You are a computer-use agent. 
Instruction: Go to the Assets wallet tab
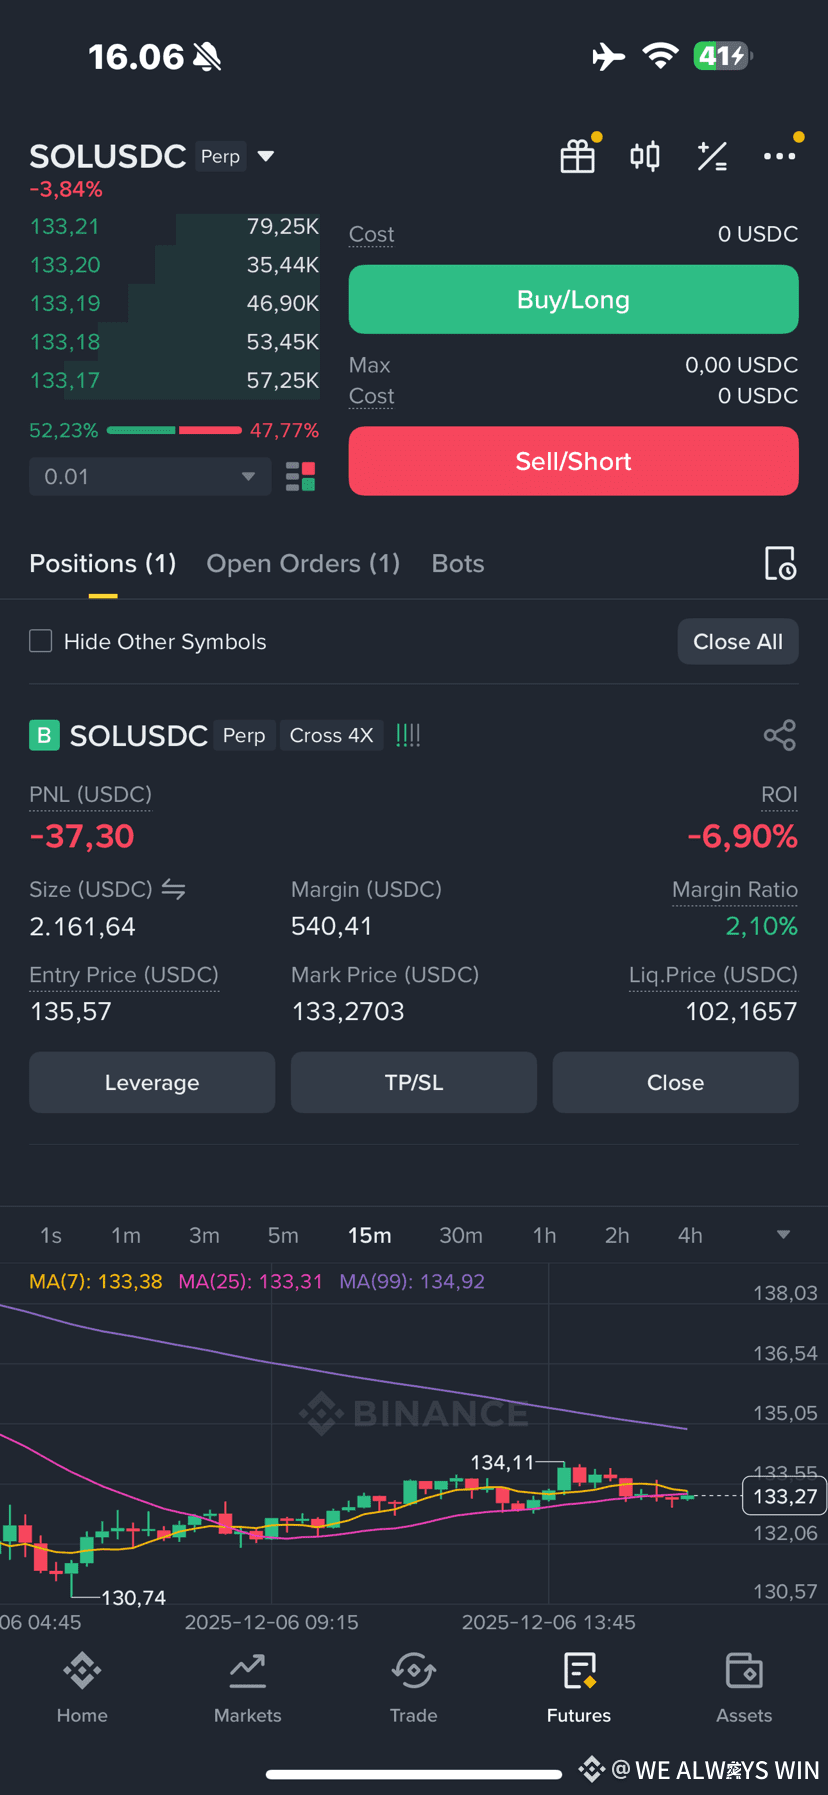click(x=744, y=1688)
